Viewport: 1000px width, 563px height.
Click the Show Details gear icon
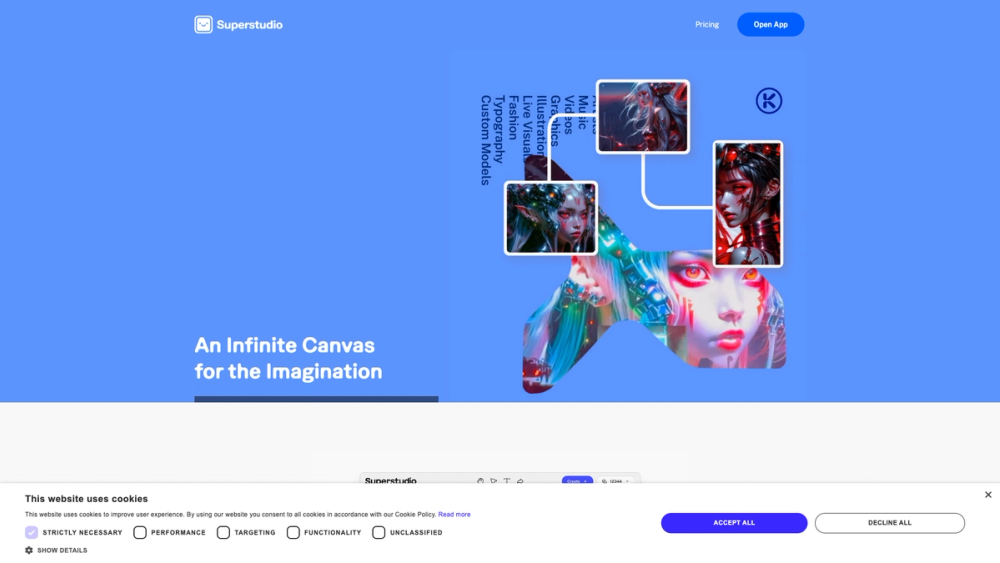(x=29, y=550)
